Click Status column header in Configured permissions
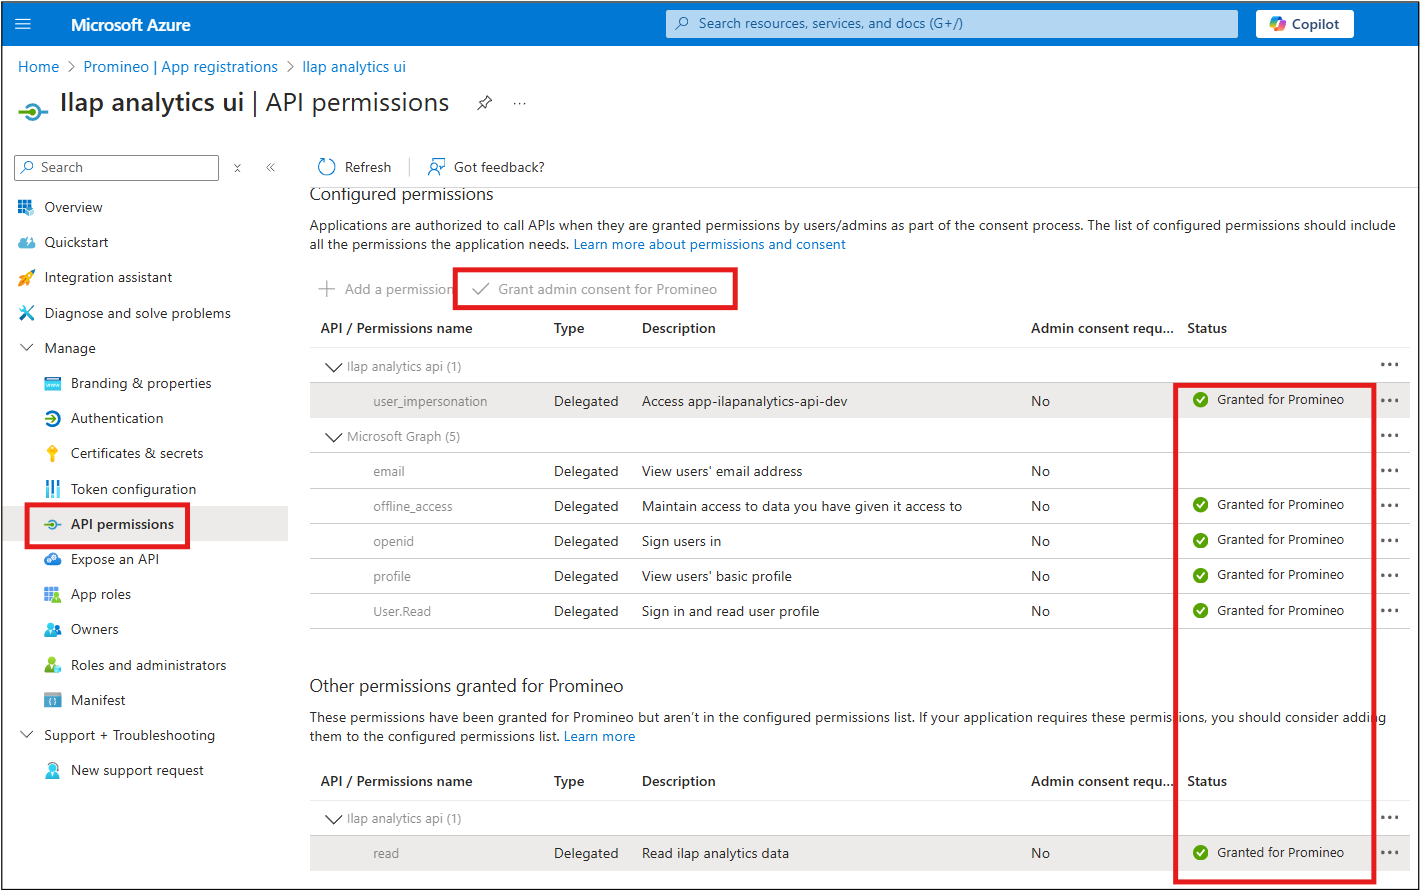 pos(1207,328)
